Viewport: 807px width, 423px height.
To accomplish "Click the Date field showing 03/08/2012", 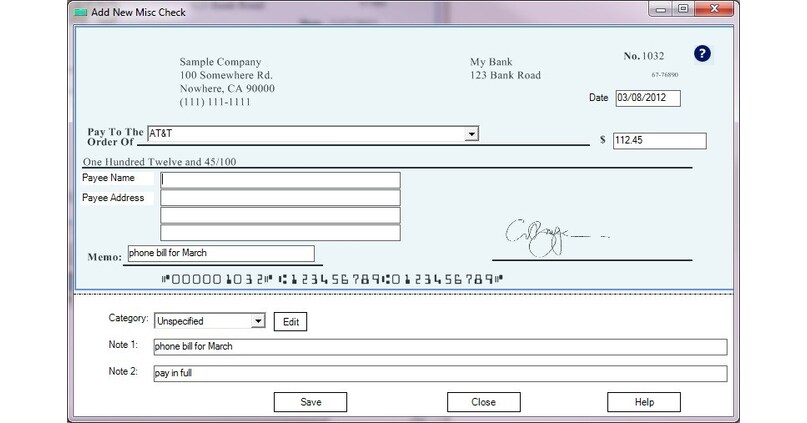I will click(647, 98).
